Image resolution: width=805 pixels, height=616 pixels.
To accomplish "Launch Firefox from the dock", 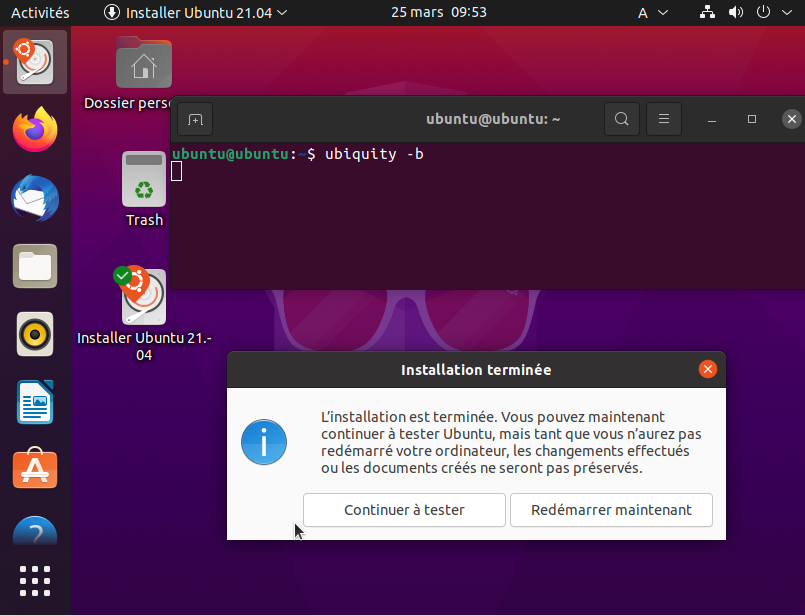I will coord(35,130).
